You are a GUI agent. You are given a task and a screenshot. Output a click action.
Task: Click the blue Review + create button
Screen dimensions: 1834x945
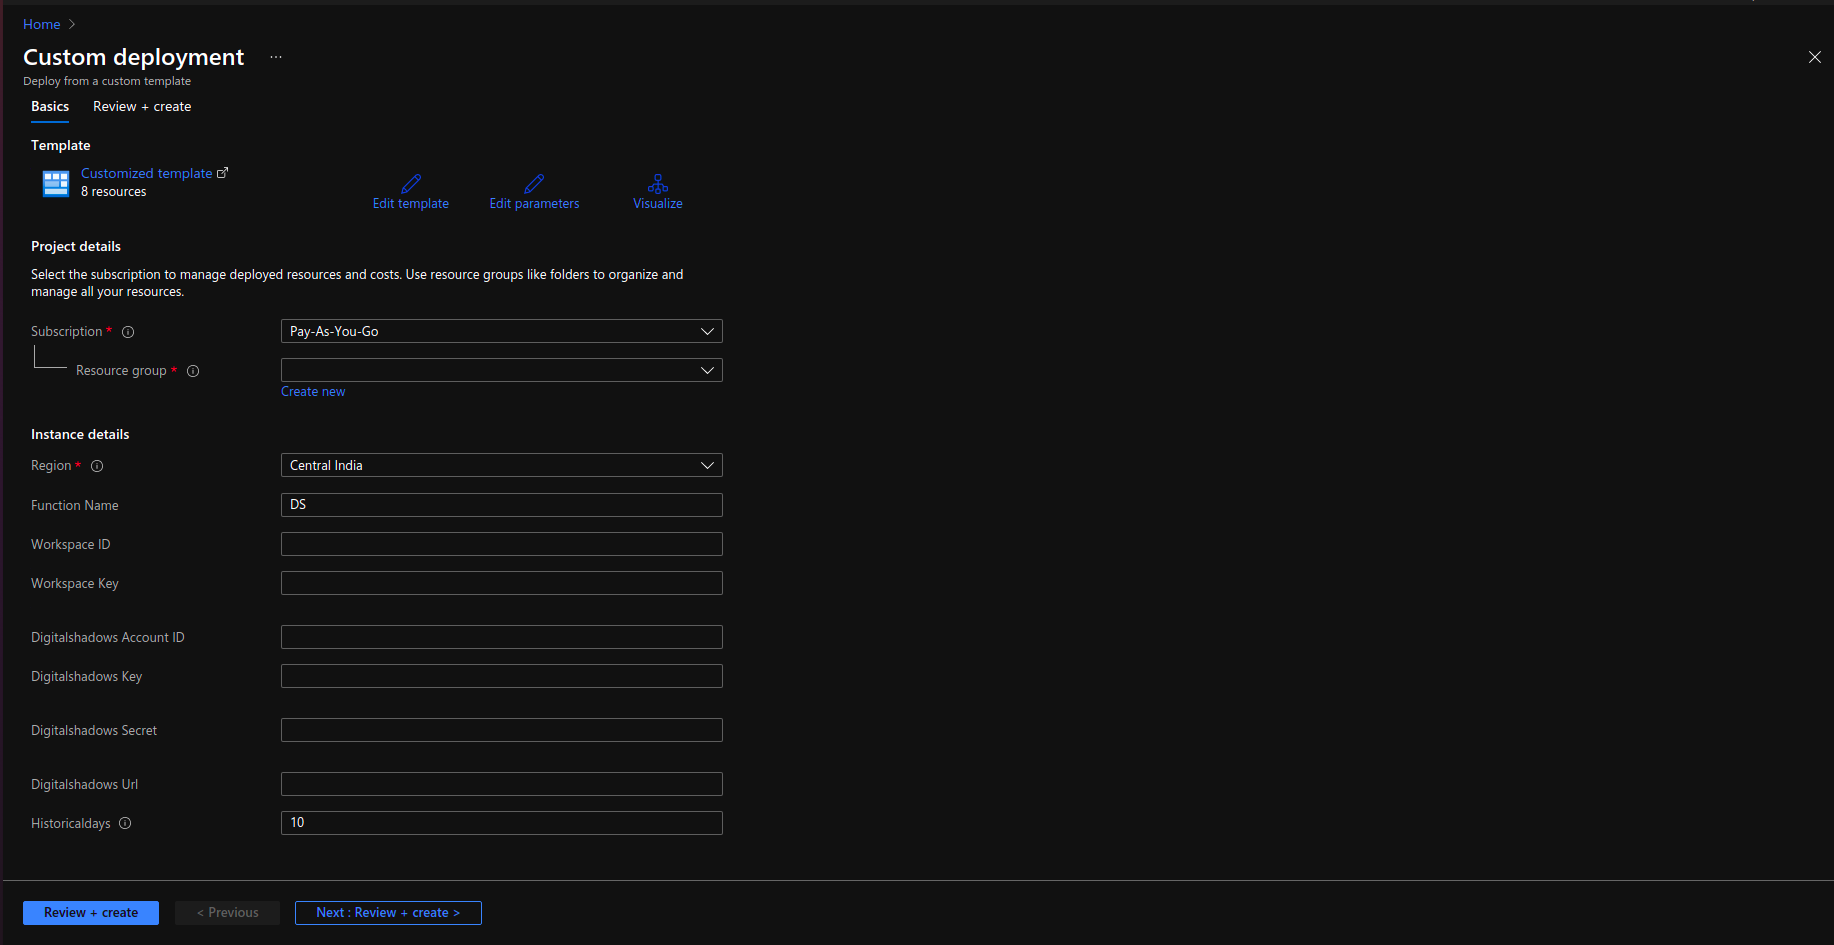[x=91, y=913]
